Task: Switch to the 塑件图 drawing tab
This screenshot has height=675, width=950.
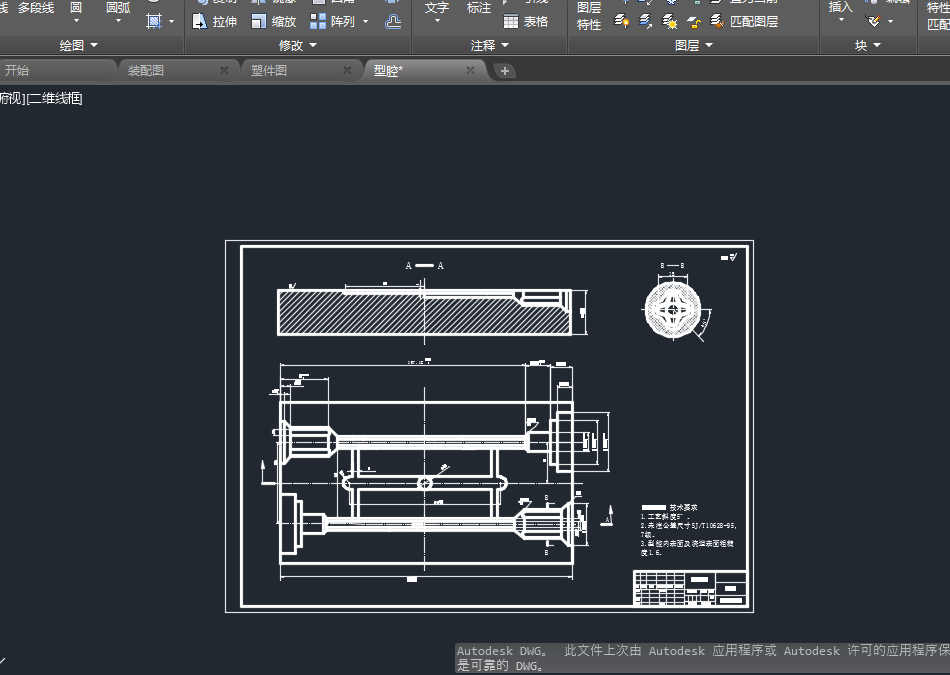Action: point(269,70)
